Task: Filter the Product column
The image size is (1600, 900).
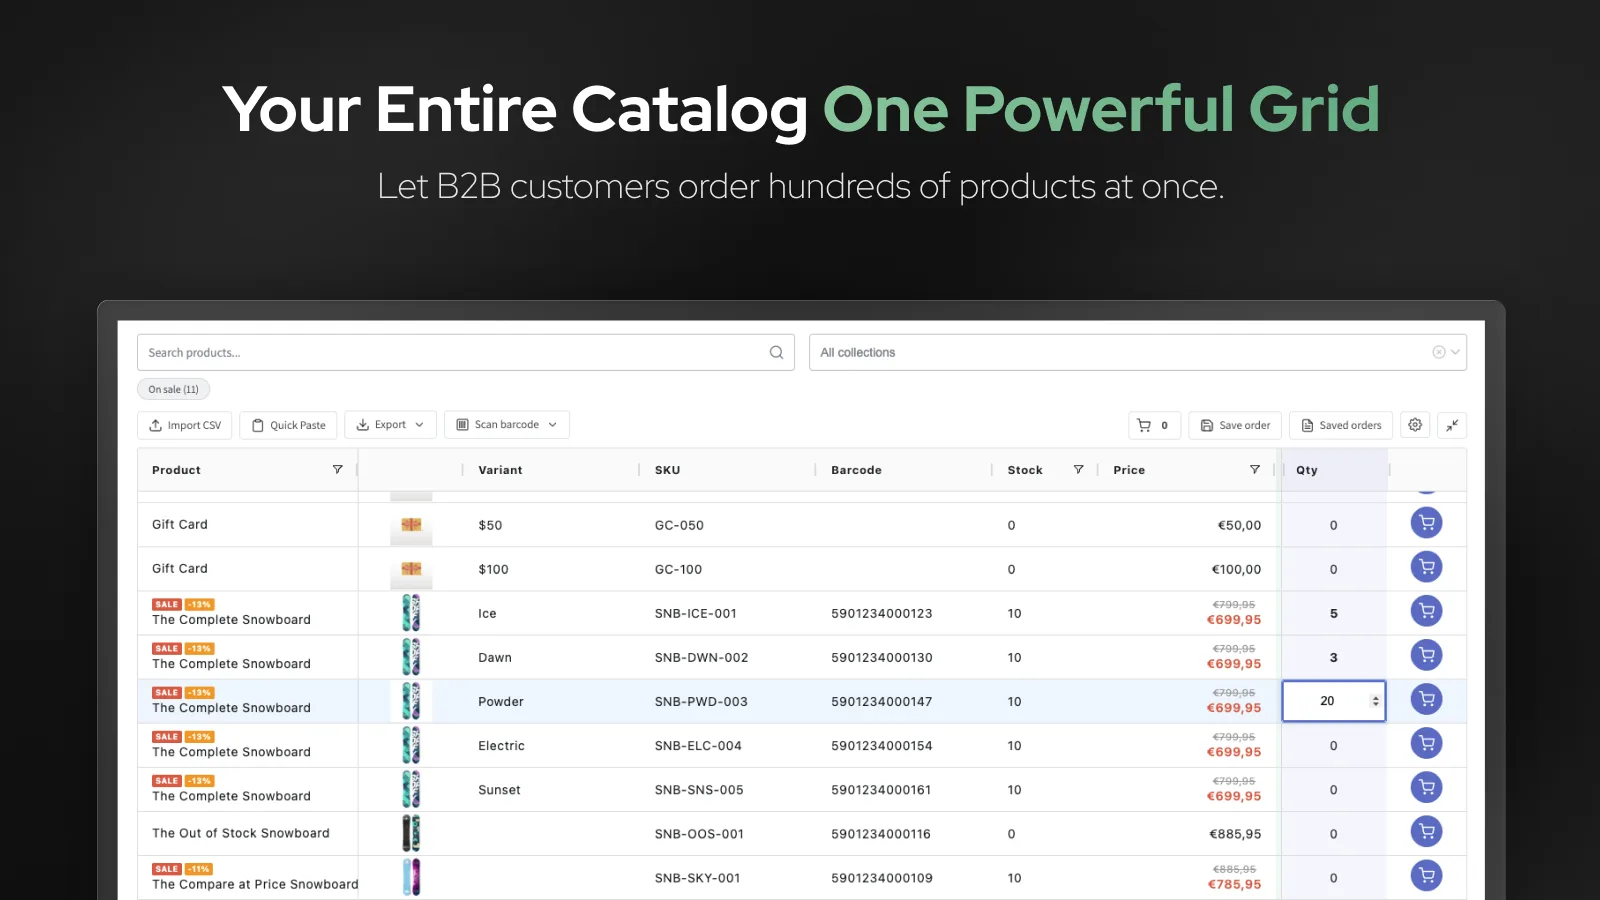Action: pyautogui.click(x=337, y=469)
